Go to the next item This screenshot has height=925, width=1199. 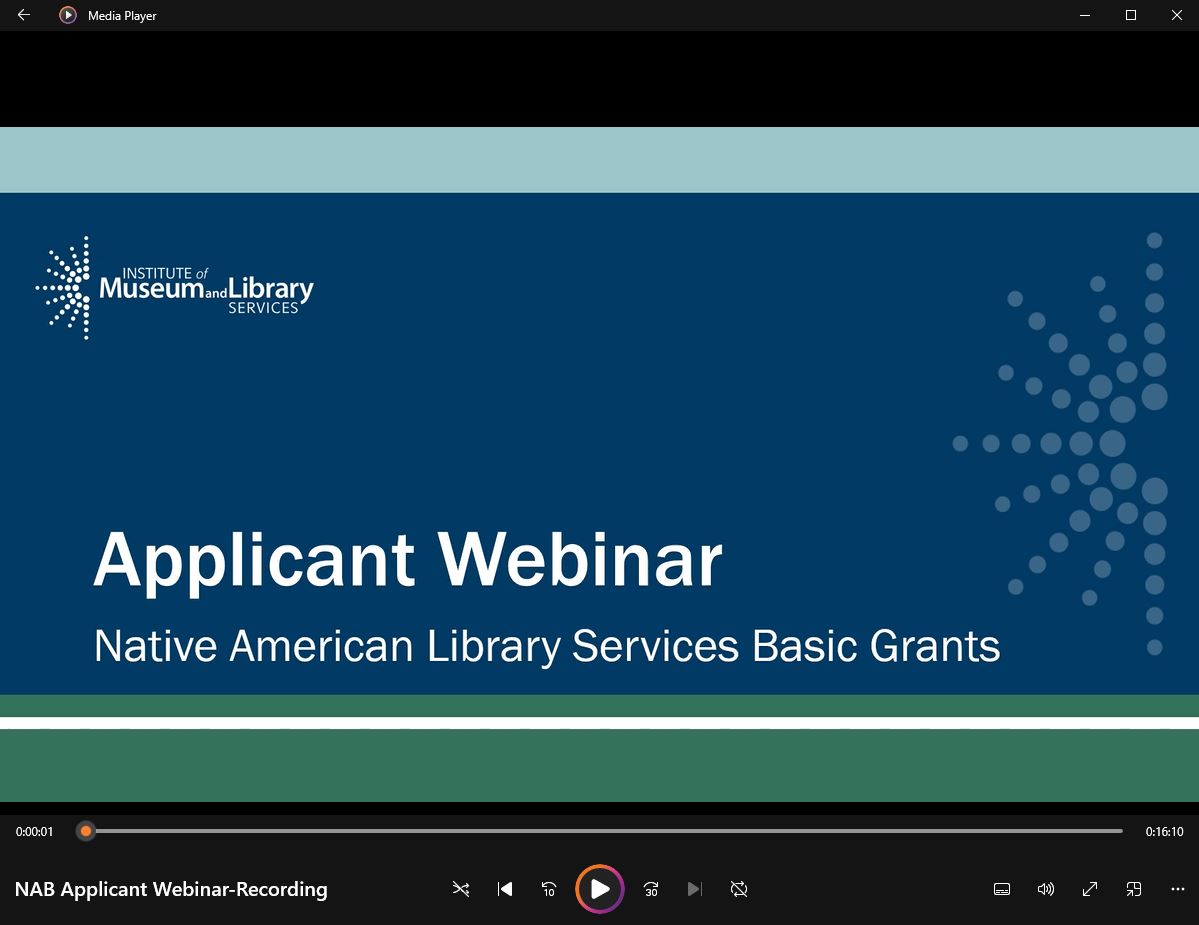pyautogui.click(x=695, y=889)
